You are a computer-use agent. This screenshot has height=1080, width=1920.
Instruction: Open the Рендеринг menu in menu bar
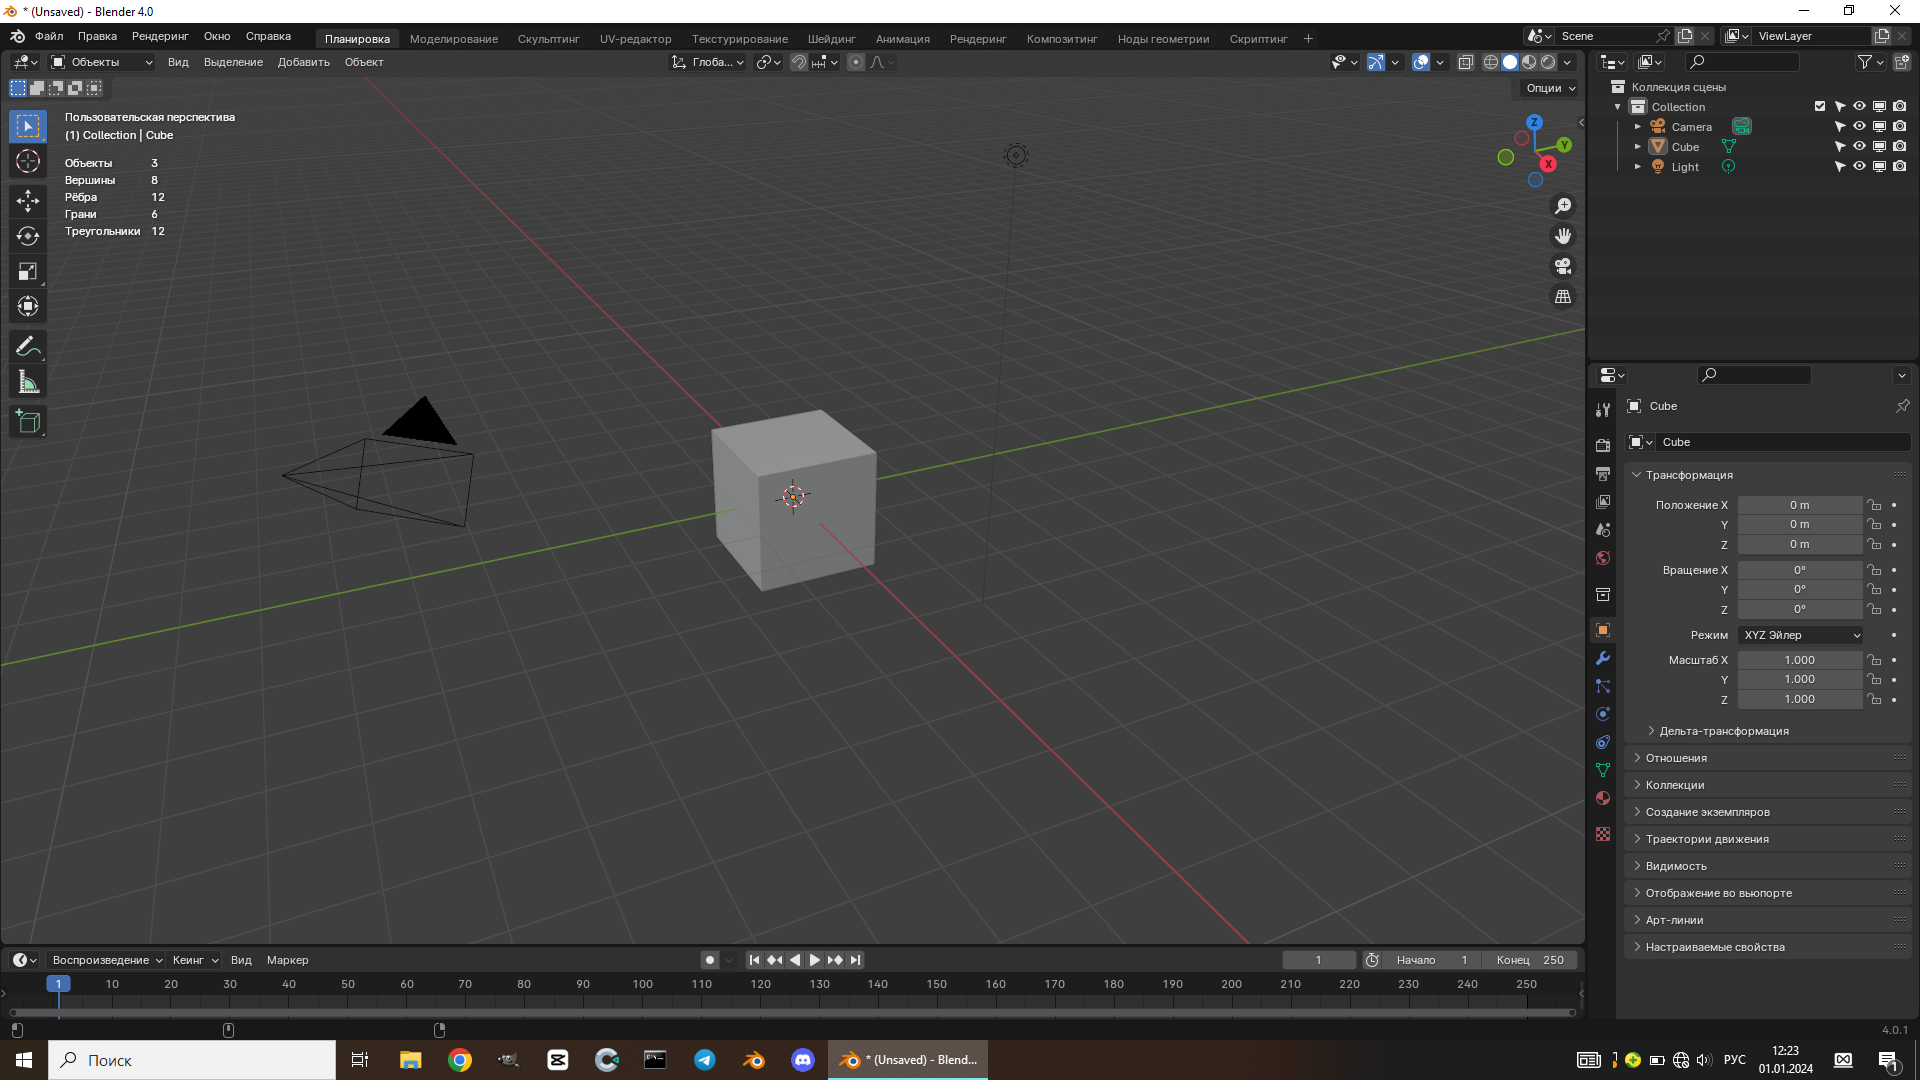click(x=160, y=36)
